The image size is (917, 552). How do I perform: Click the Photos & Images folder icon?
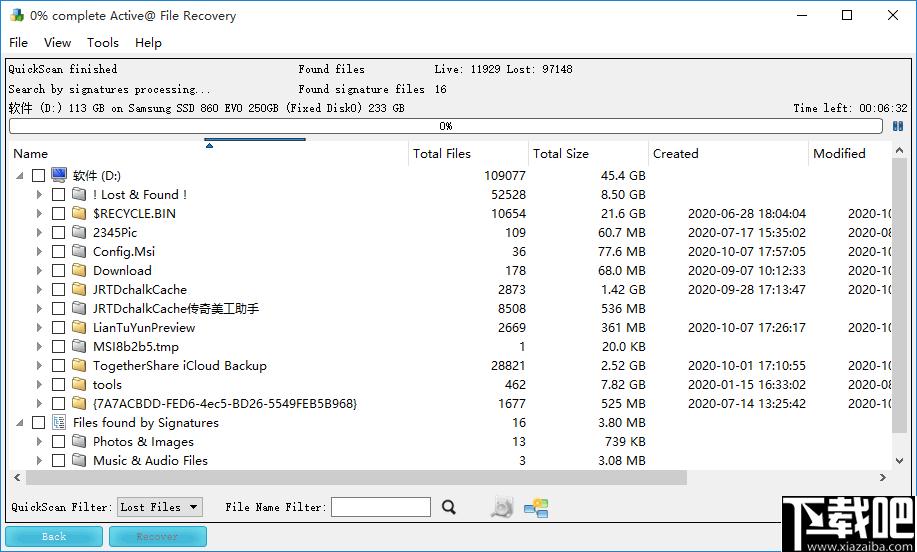(79, 441)
